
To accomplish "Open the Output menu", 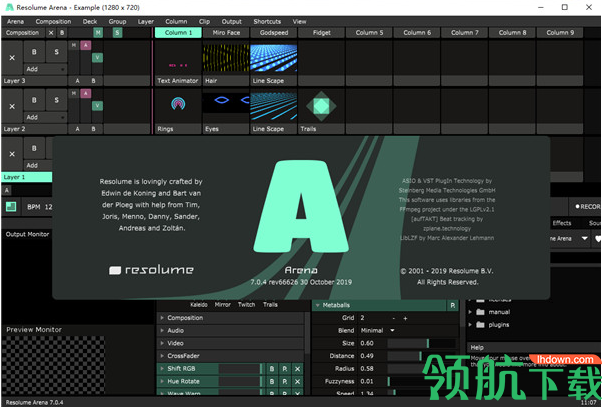I will point(232,22).
